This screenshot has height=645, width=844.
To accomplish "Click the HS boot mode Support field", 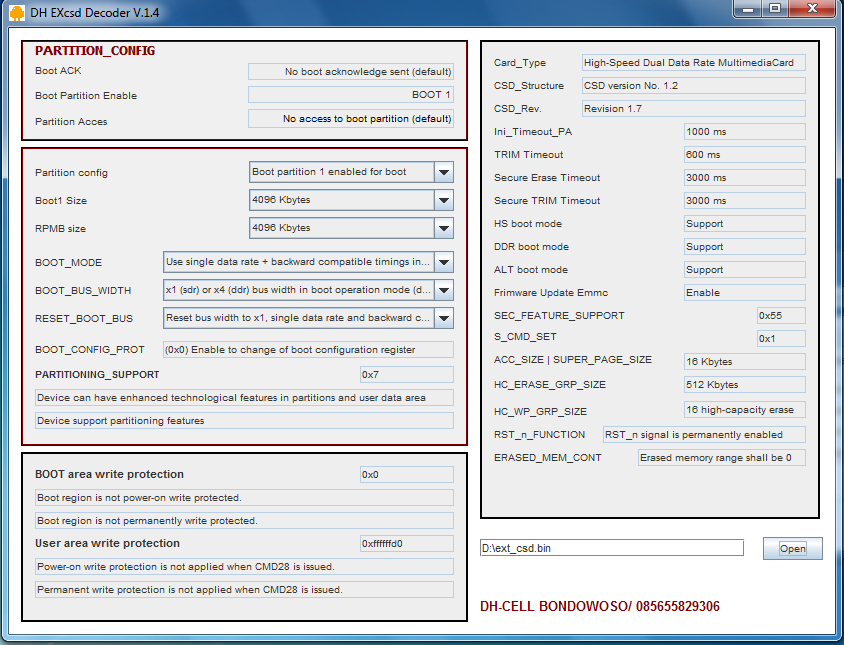I will [745, 224].
